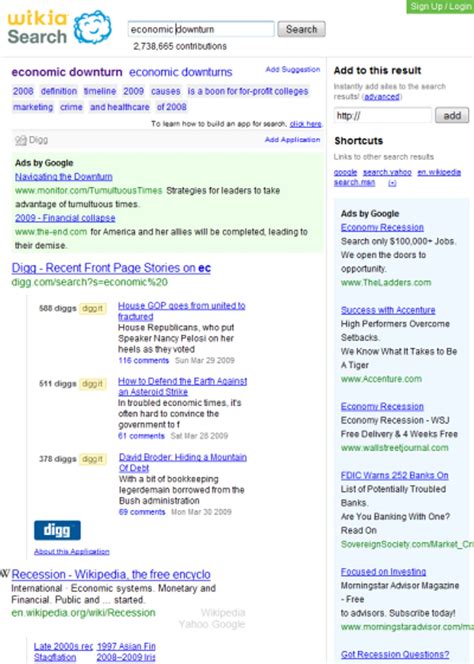Image resolution: width=474 pixels, height=664 pixels.
Task: Click the Add Suggestion link
Action: 293,69
